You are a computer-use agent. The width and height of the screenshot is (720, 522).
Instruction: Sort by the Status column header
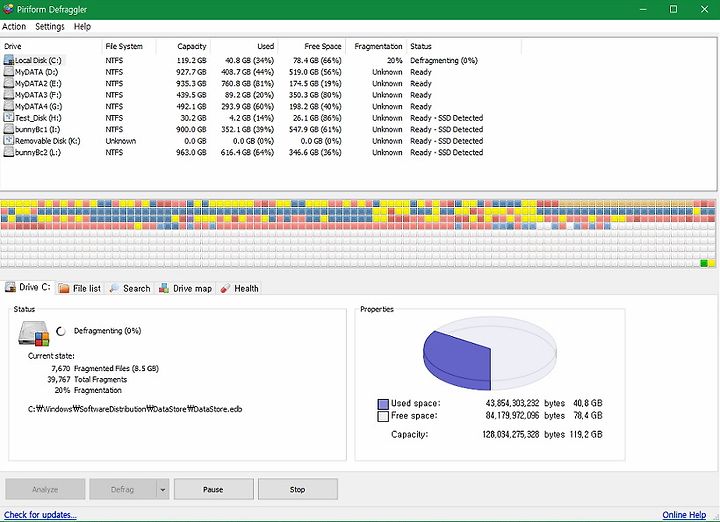[x=464, y=46]
